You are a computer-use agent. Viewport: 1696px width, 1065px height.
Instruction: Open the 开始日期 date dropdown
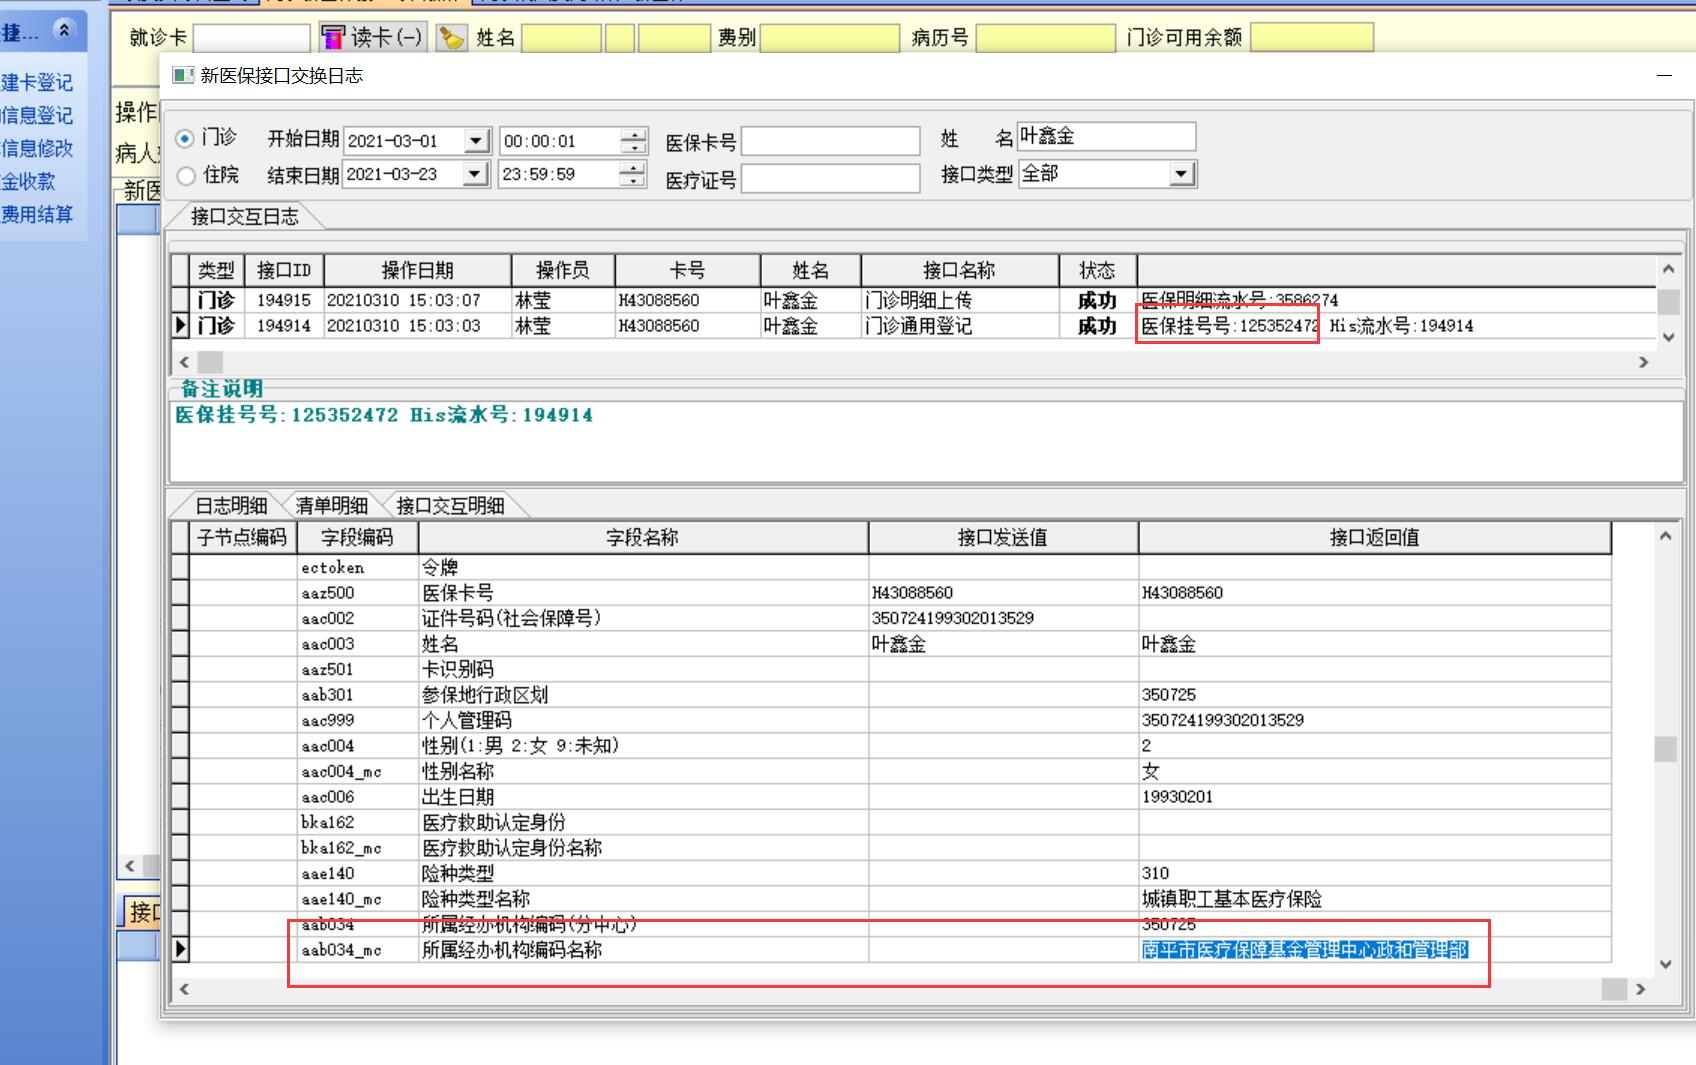point(477,141)
